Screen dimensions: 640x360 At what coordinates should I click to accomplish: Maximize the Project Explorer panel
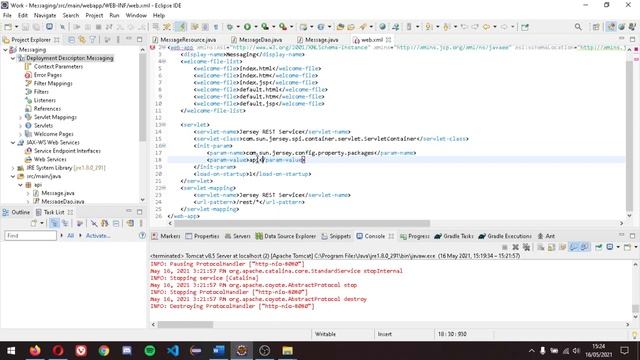point(140,40)
